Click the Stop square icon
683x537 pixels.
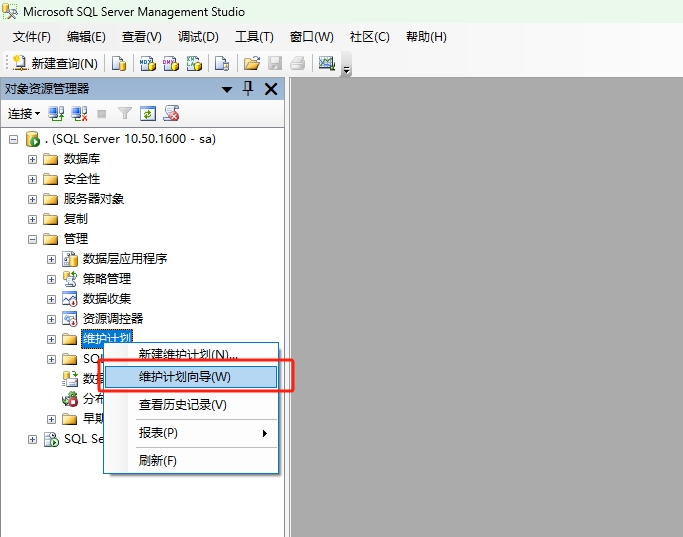click(102, 114)
